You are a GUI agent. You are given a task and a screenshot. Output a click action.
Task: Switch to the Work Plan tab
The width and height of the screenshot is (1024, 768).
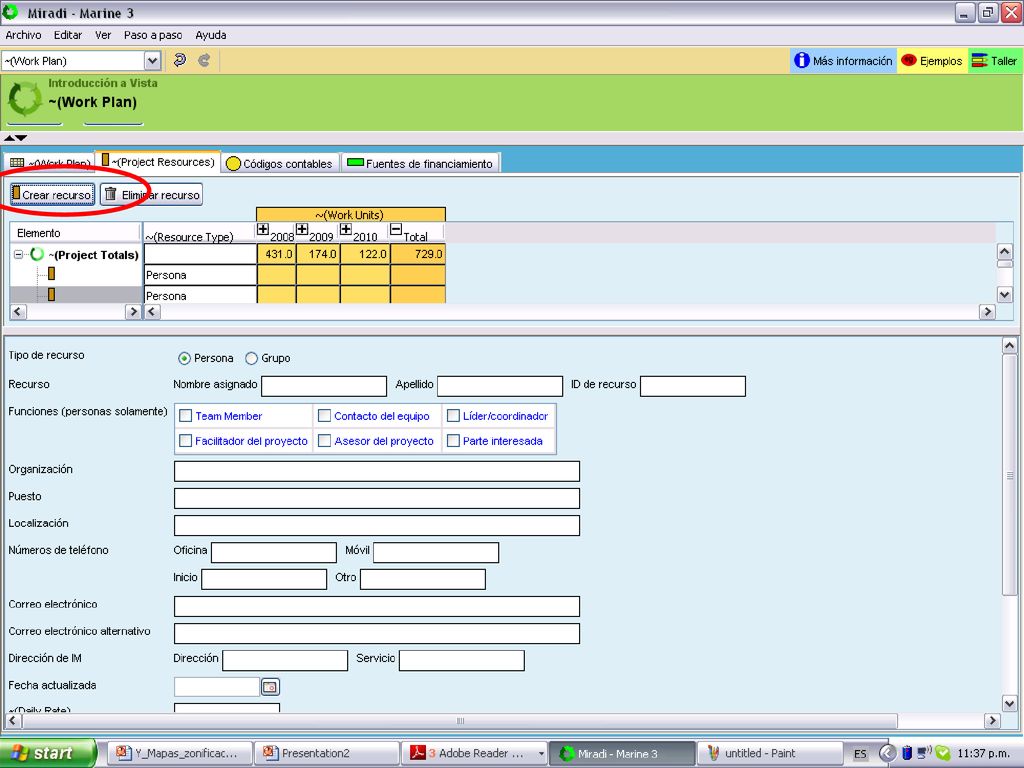50,163
